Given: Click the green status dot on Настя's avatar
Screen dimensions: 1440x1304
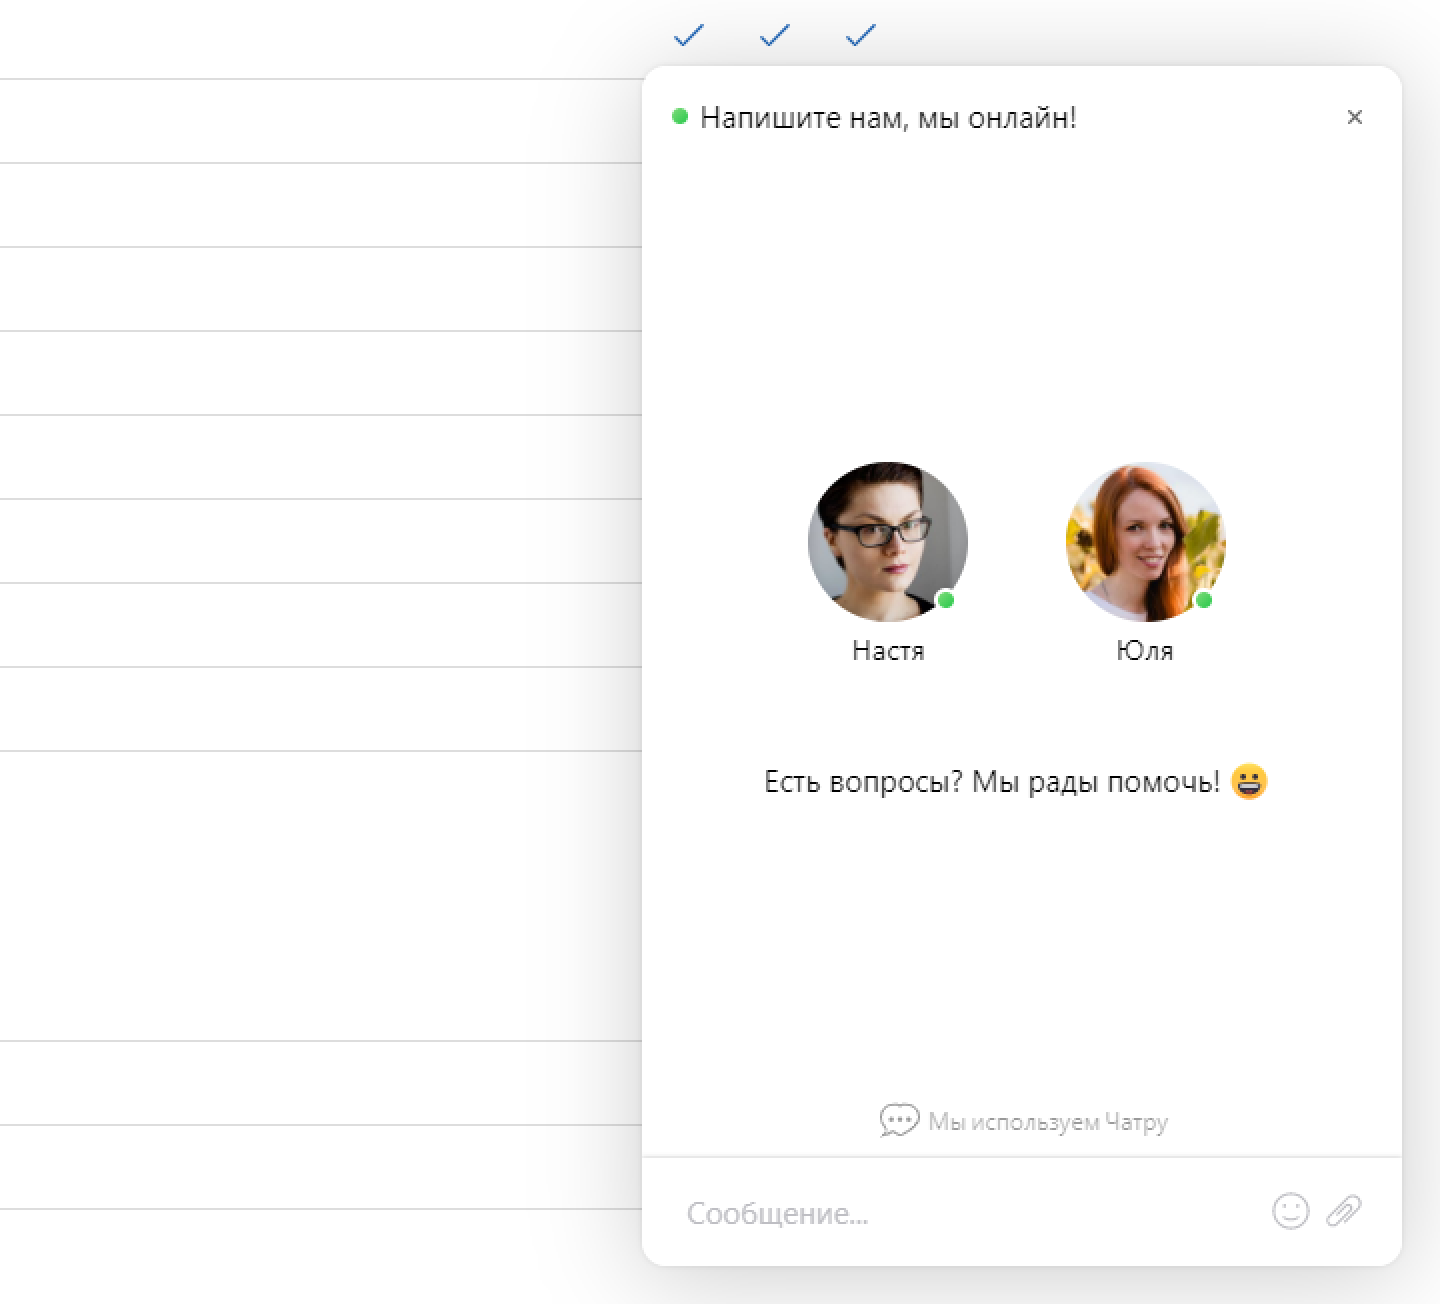Looking at the screenshot, I should (x=945, y=600).
